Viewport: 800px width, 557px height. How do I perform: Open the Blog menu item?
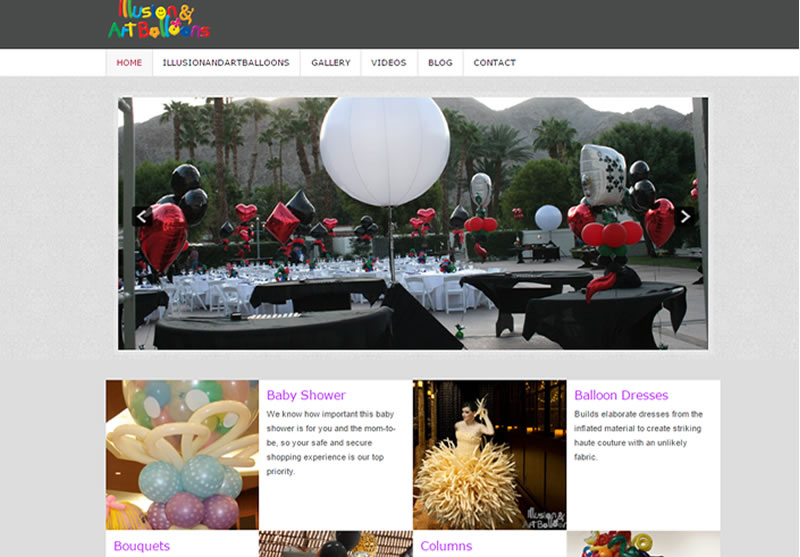440,63
